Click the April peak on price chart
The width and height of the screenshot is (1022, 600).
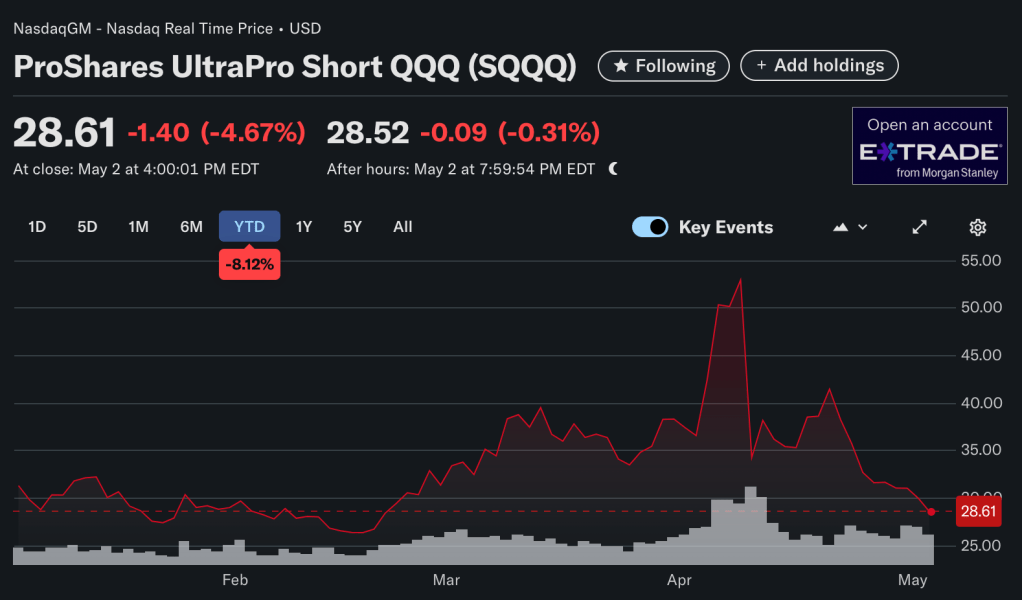[x=740, y=279]
